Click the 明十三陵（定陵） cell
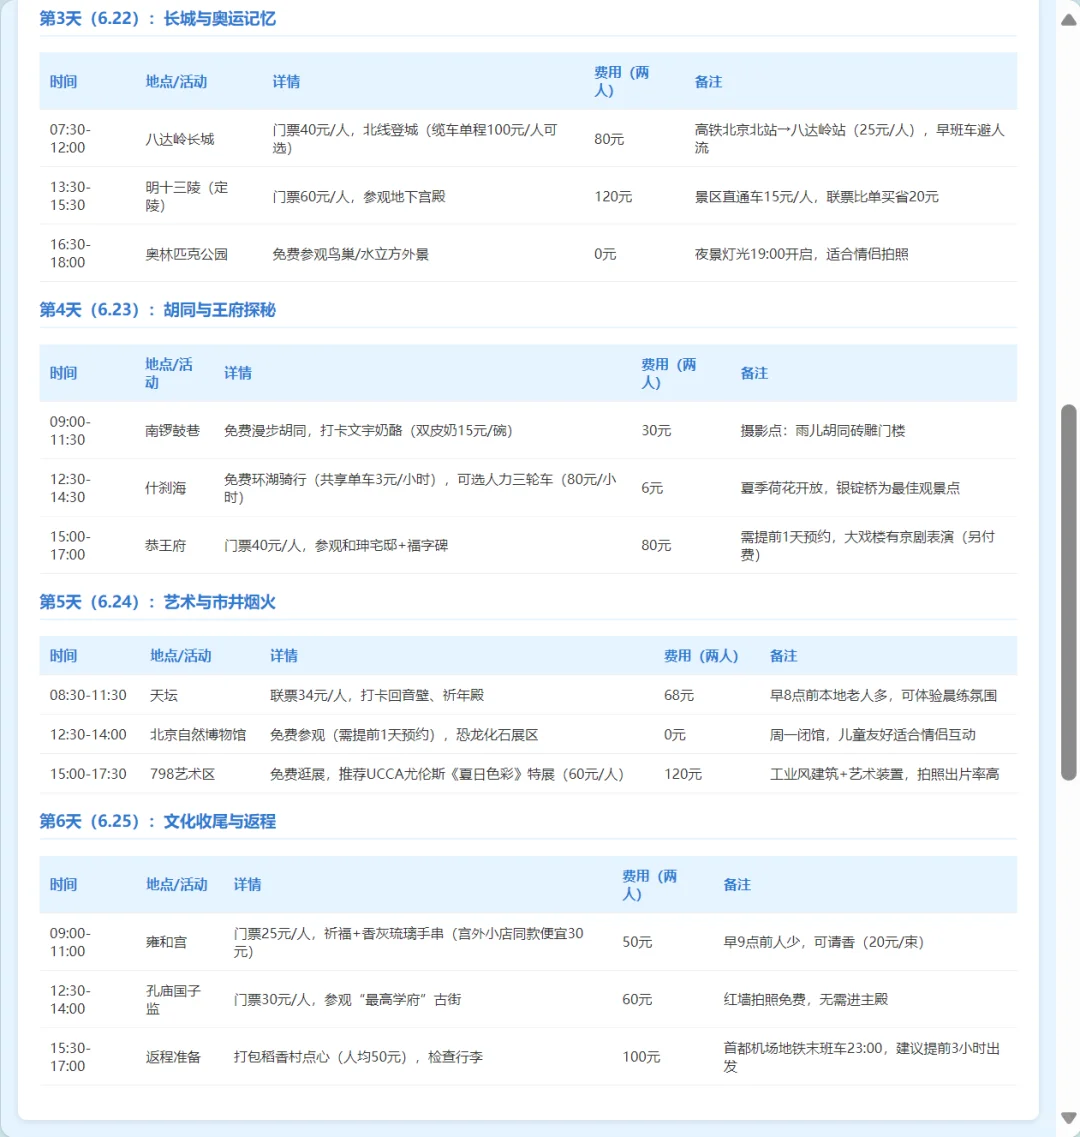The height and width of the screenshot is (1137, 1080). 186,196
